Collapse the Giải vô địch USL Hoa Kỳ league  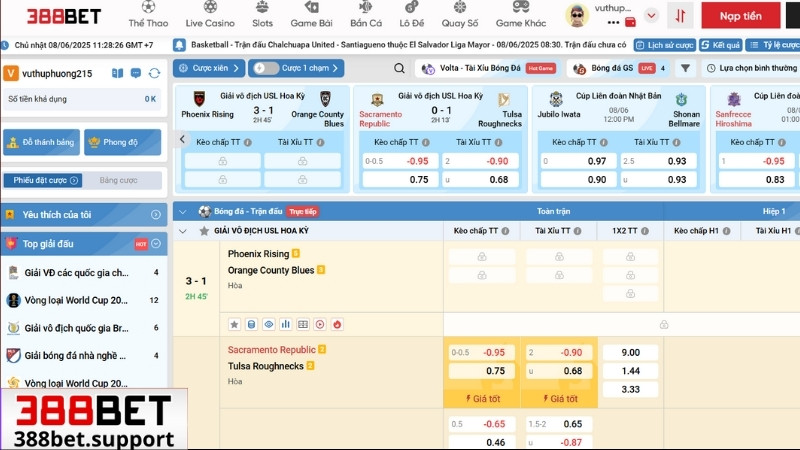tap(181, 230)
